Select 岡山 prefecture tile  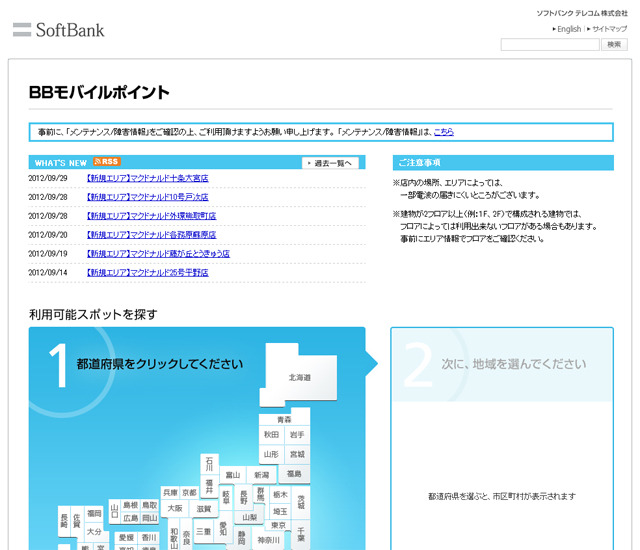point(149,518)
